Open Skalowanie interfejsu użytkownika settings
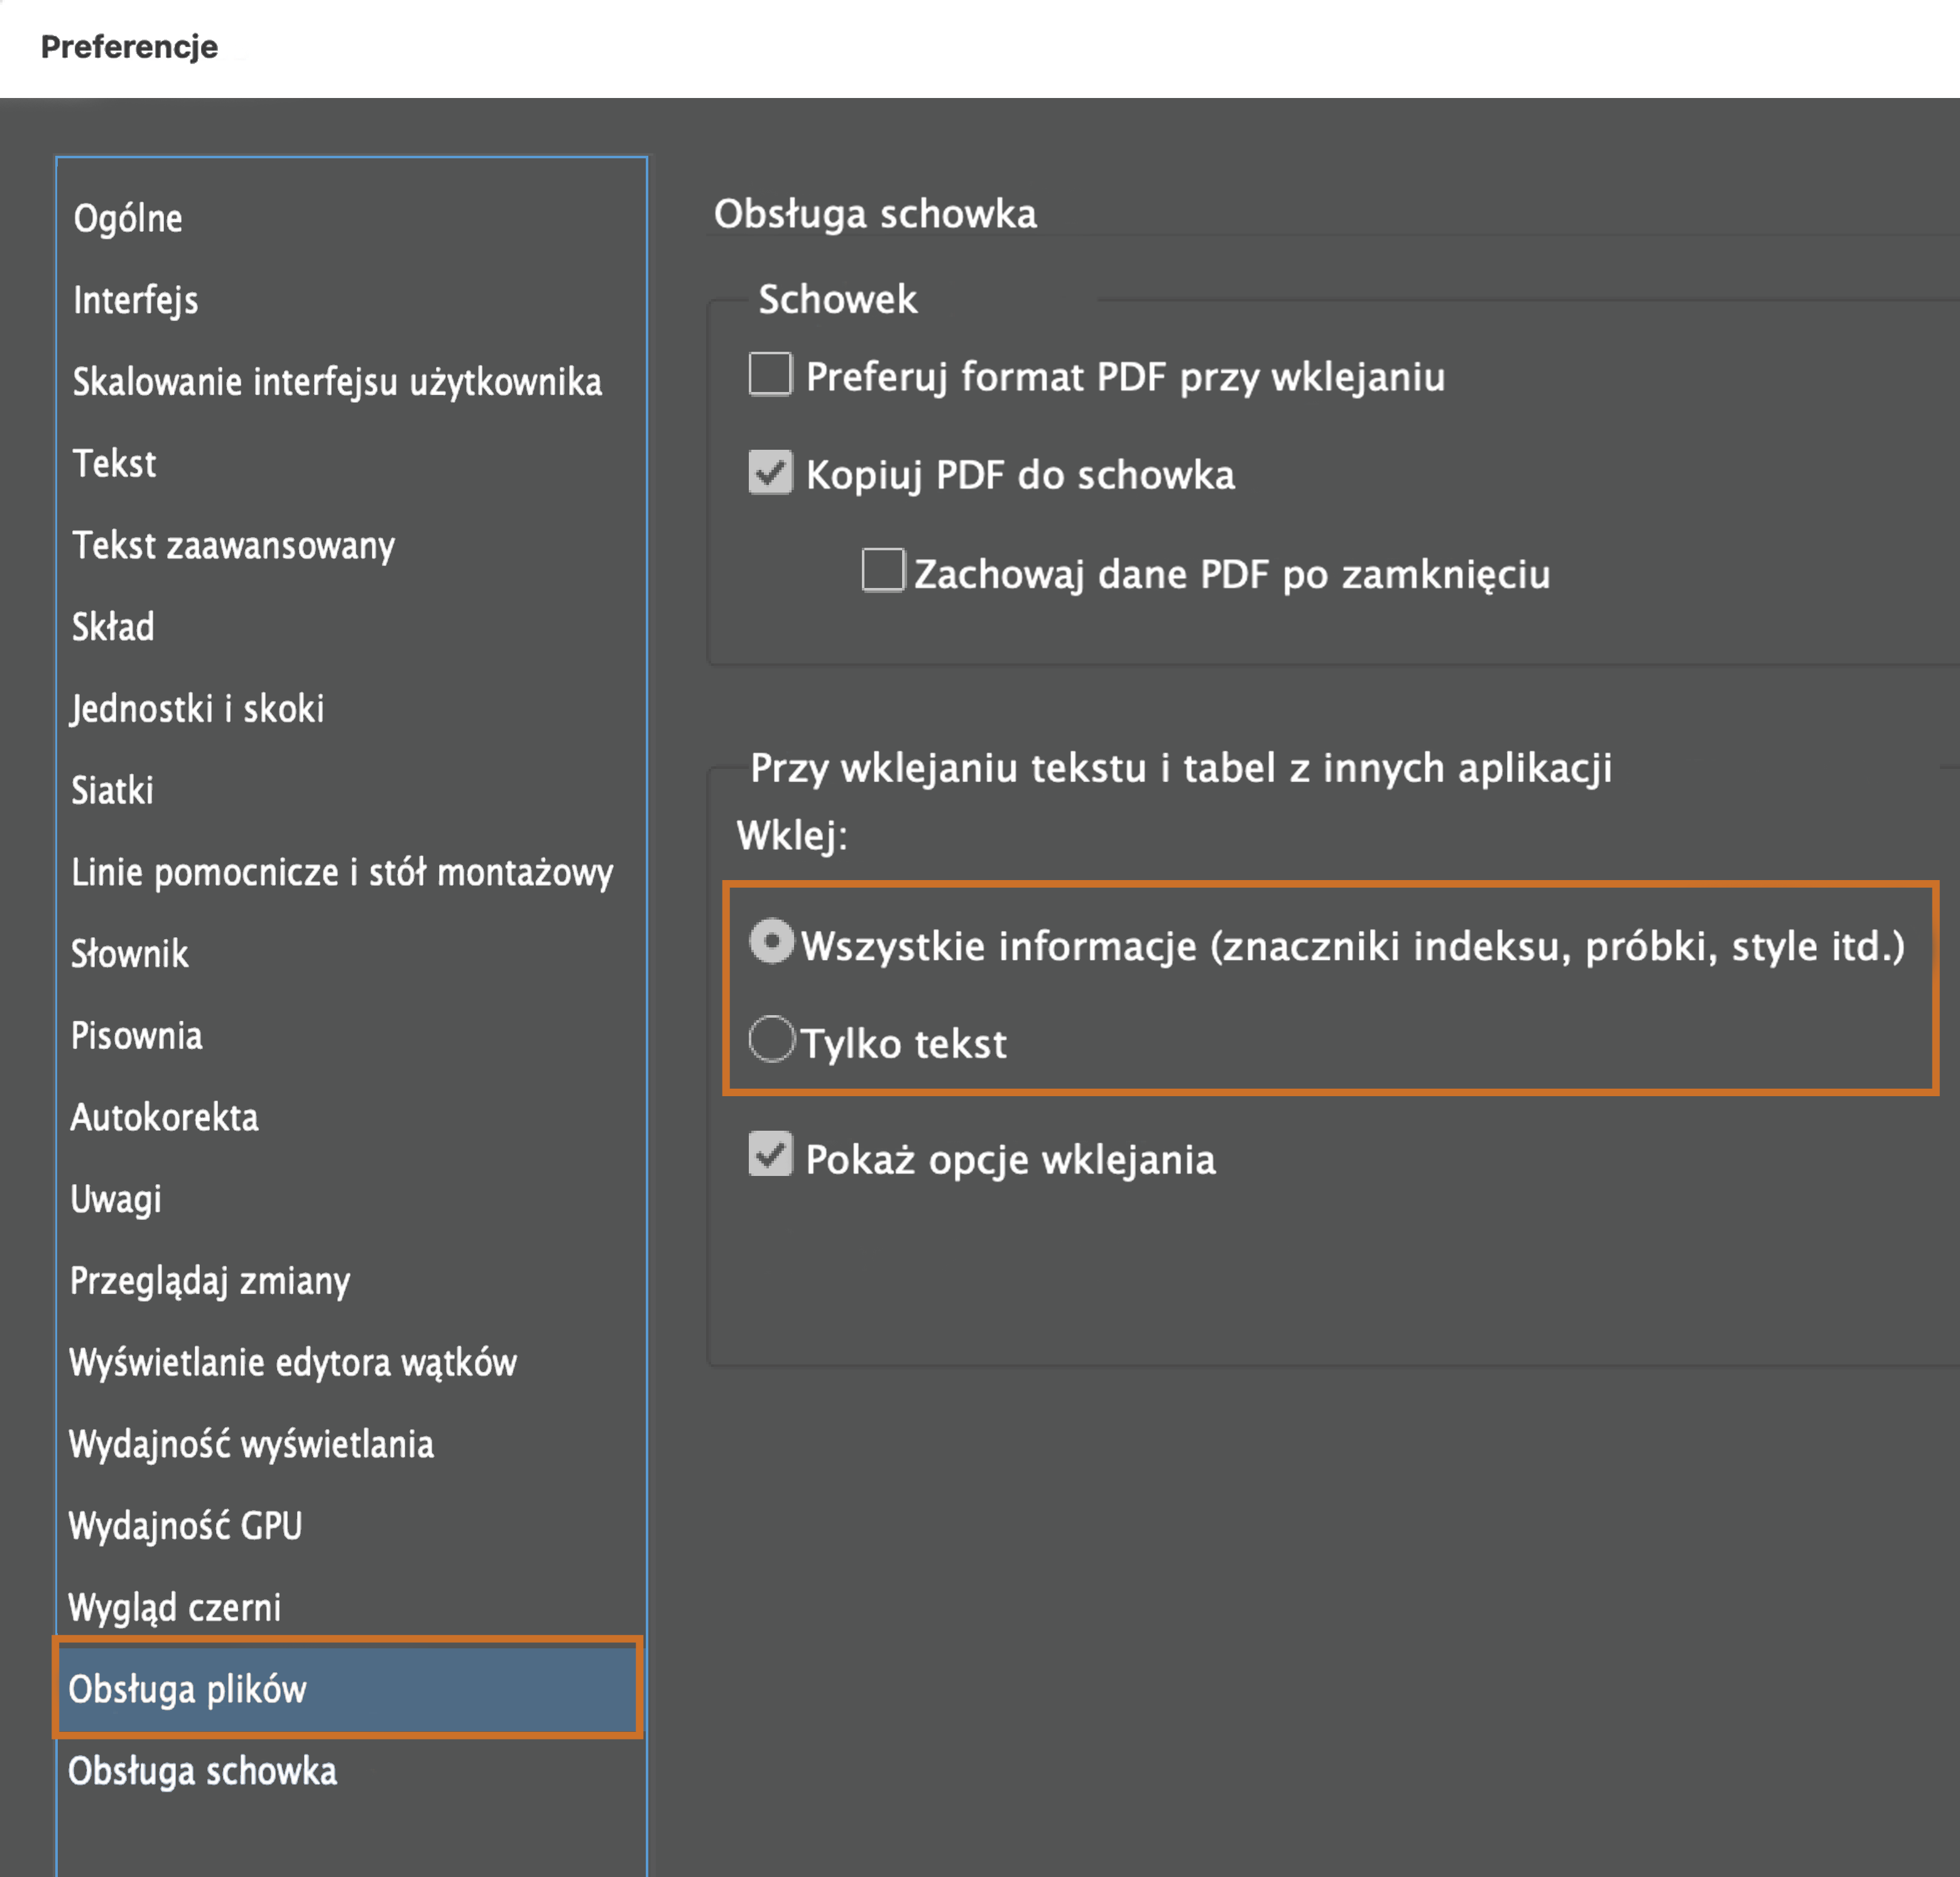Screen dimensions: 1960x1877 point(337,382)
